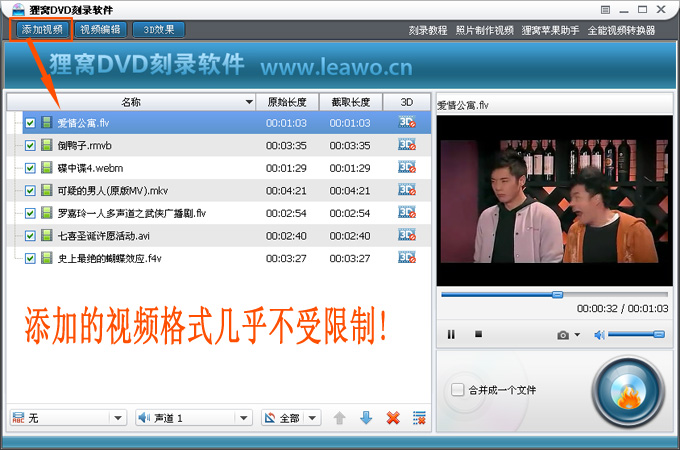Delete selected video with red X
This screenshot has height=450, width=680.
point(393,418)
